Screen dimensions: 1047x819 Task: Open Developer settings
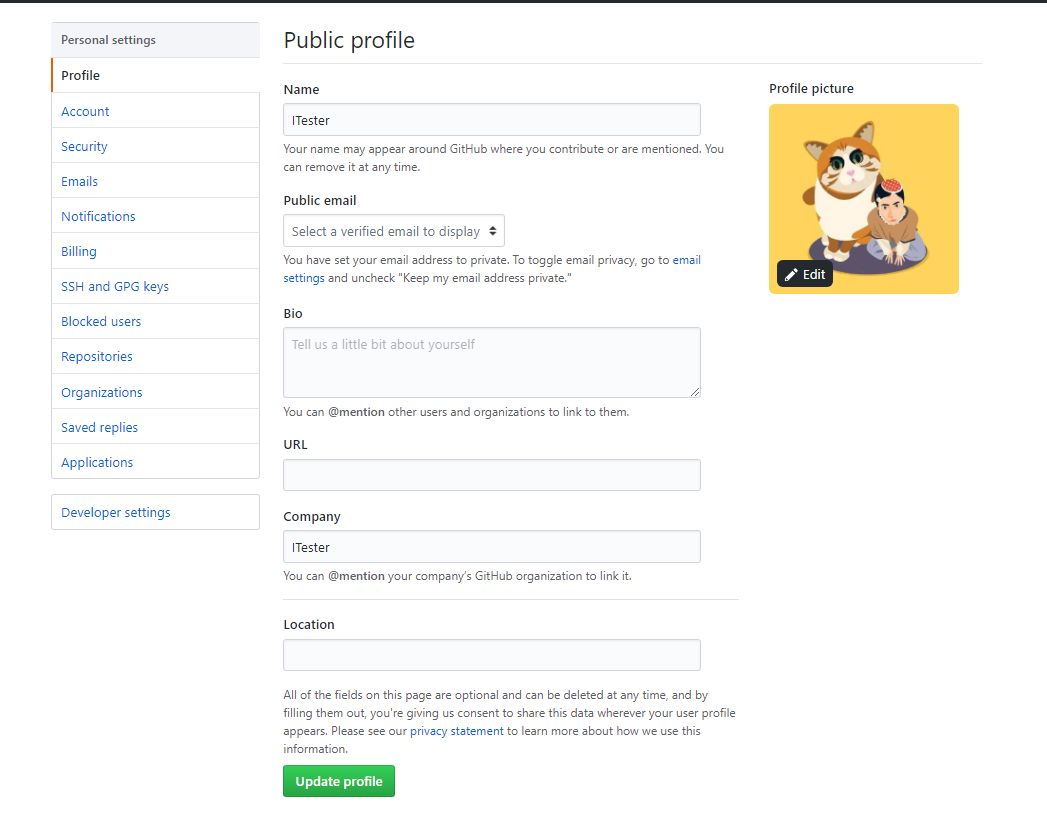pos(155,512)
